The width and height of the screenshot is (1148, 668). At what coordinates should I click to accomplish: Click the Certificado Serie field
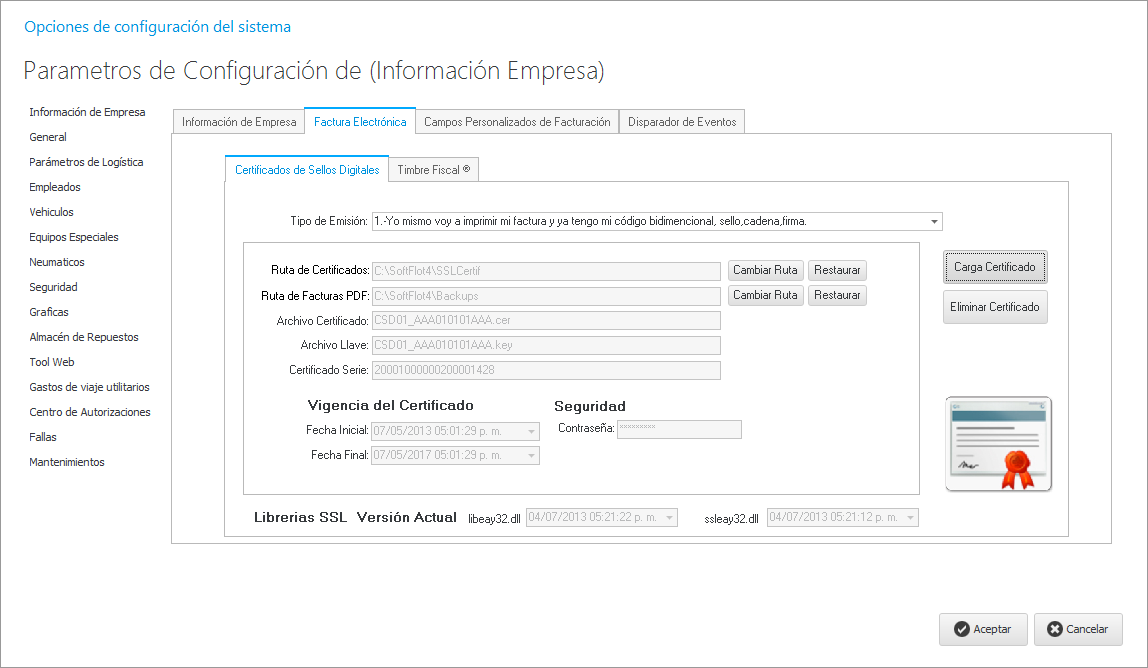546,370
